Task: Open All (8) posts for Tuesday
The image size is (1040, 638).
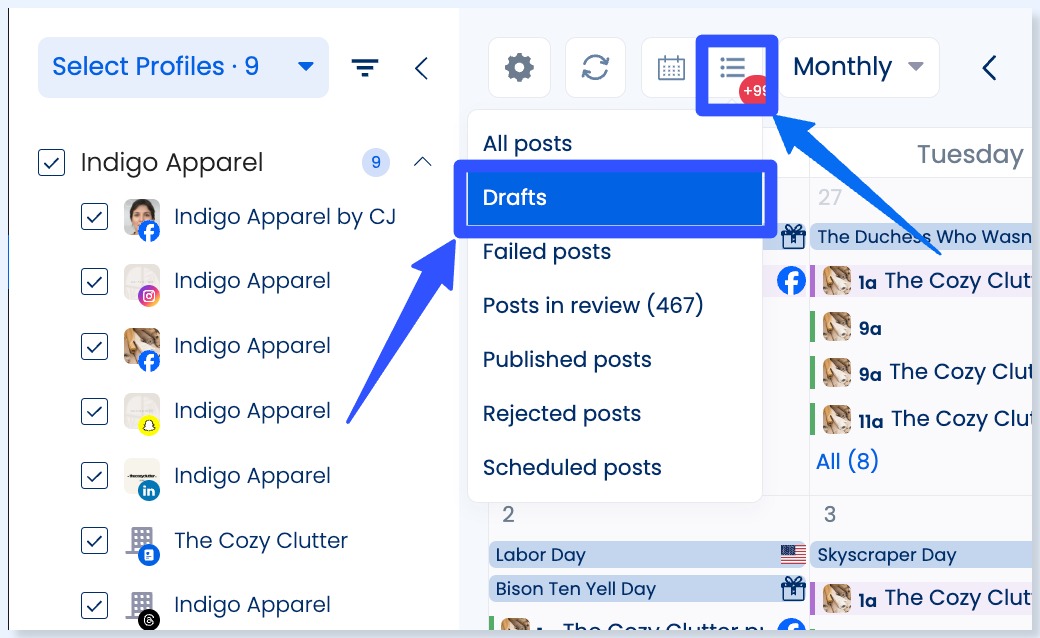Action: point(847,460)
